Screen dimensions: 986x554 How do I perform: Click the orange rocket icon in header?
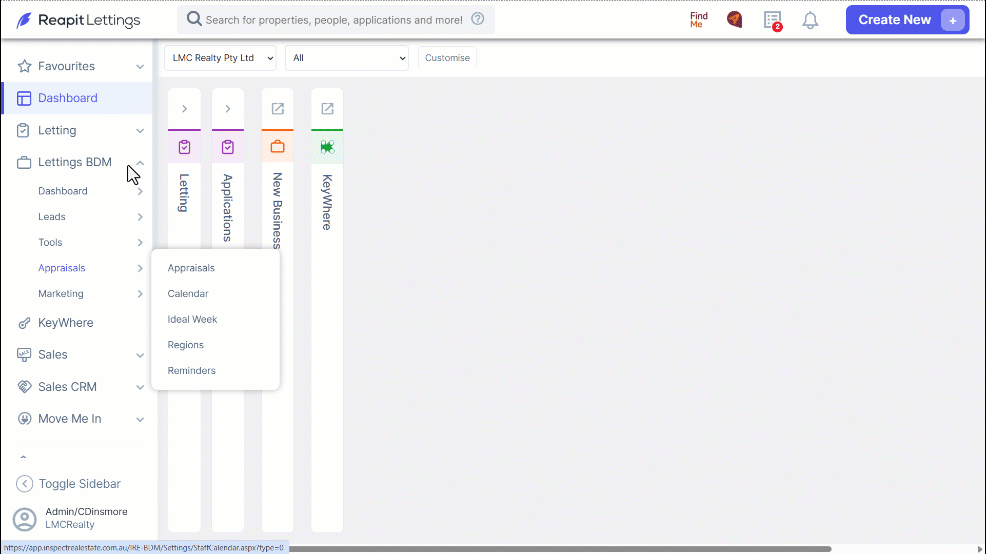[x=734, y=19]
